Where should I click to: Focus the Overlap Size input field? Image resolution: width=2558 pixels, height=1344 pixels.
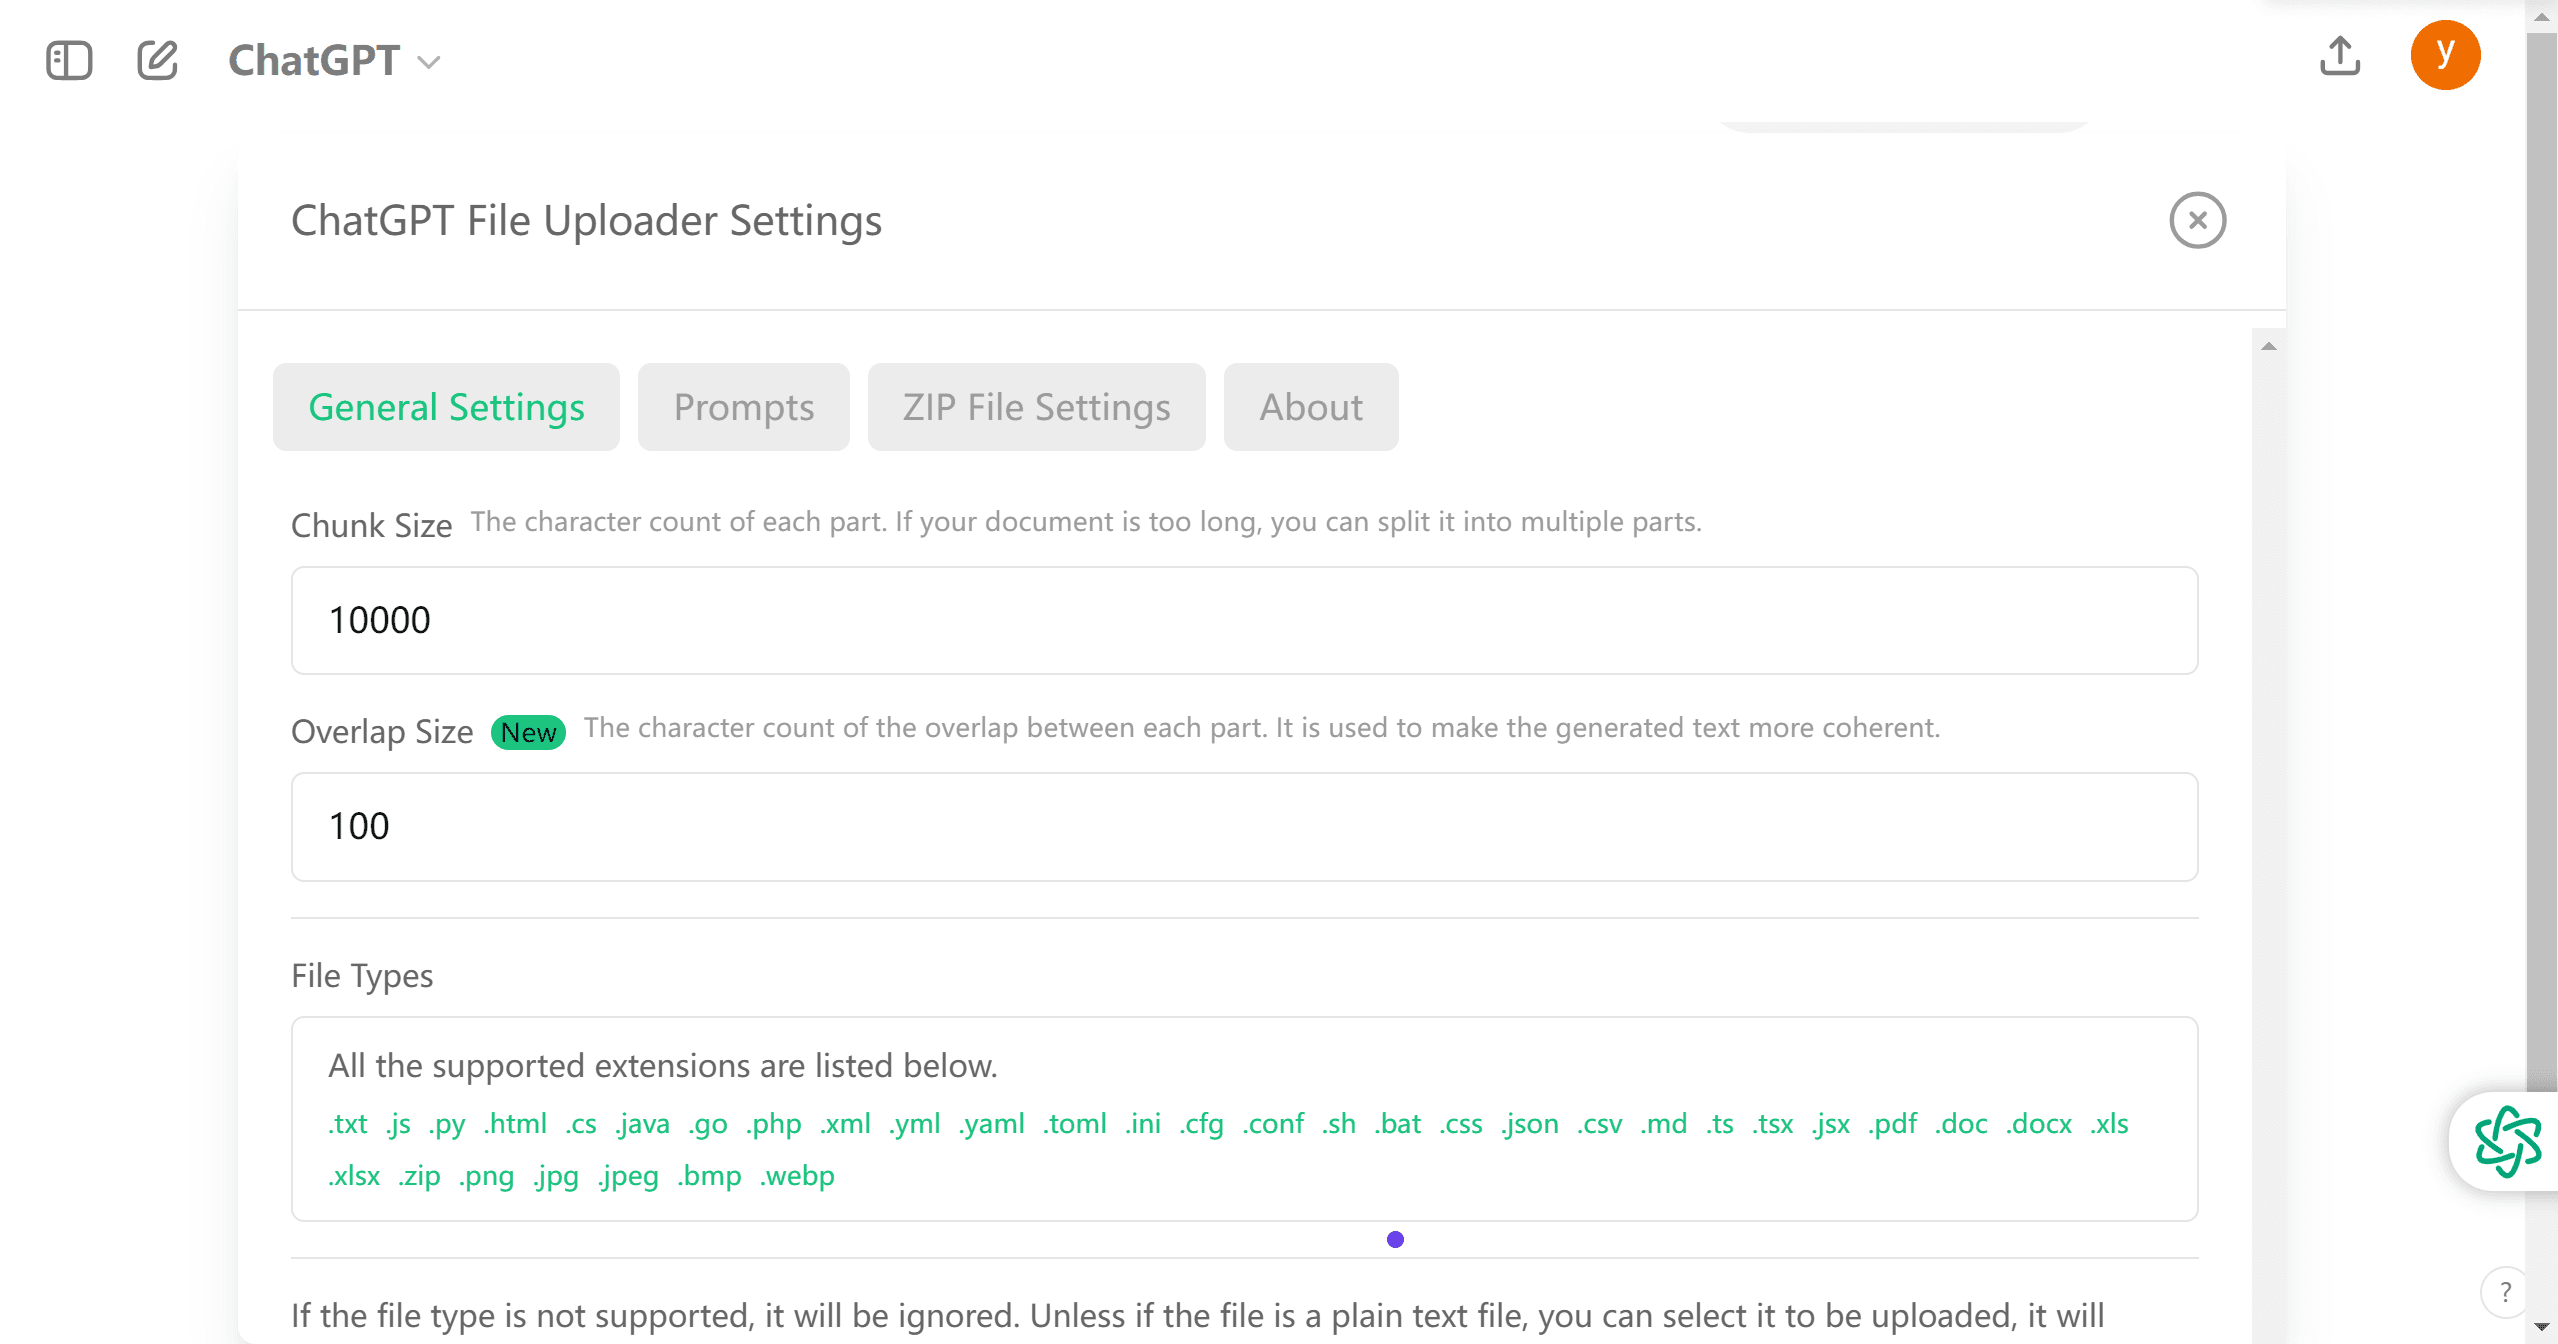click(1243, 827)
